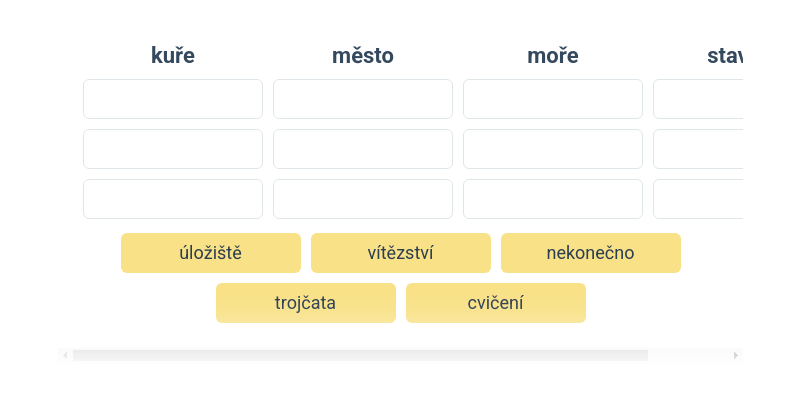Click the úložiště word tile
The height and width of the screenshot is (400, 800).
(x=210, y=253)
